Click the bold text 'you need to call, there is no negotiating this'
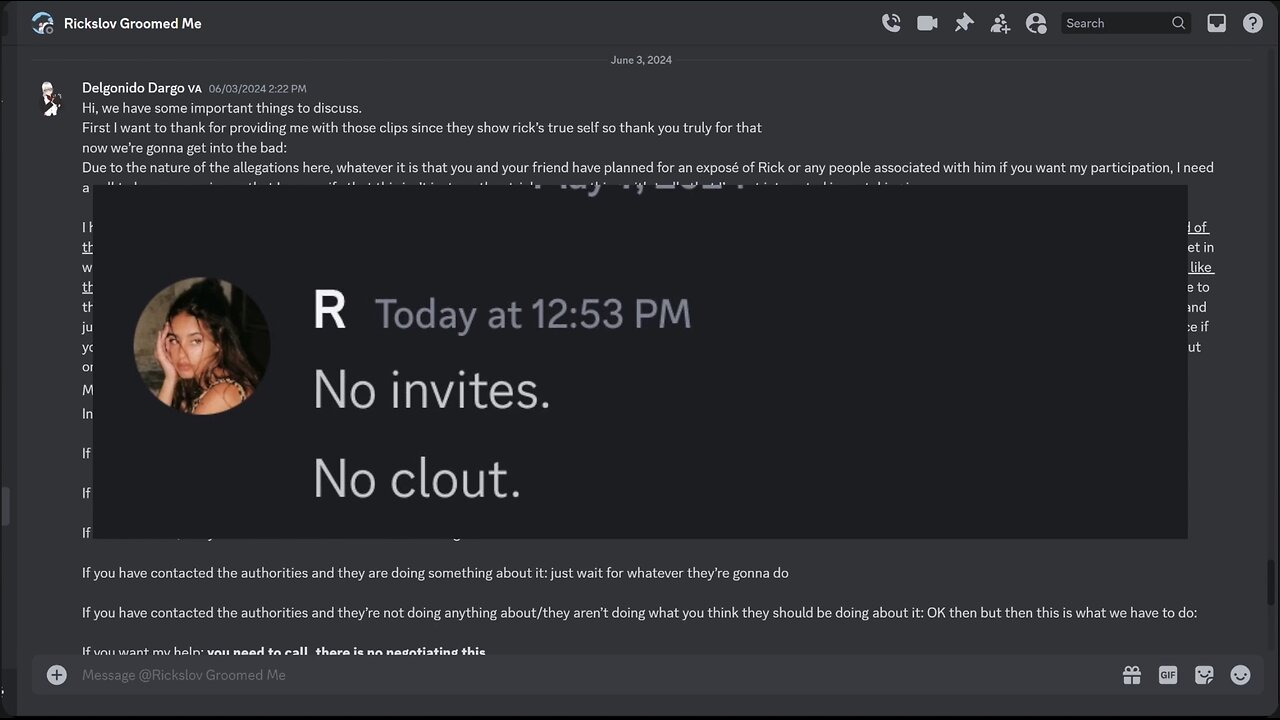This screenshot has width=1280, height=720. pos(346,652)
